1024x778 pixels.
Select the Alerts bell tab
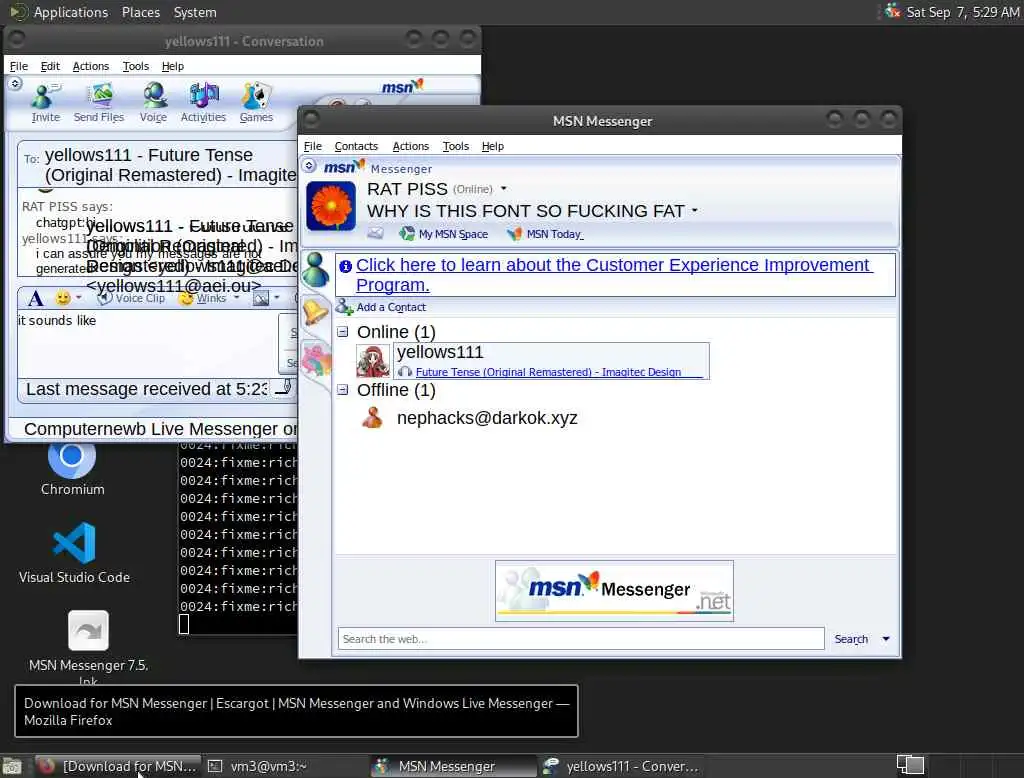[x=315, y=312]
